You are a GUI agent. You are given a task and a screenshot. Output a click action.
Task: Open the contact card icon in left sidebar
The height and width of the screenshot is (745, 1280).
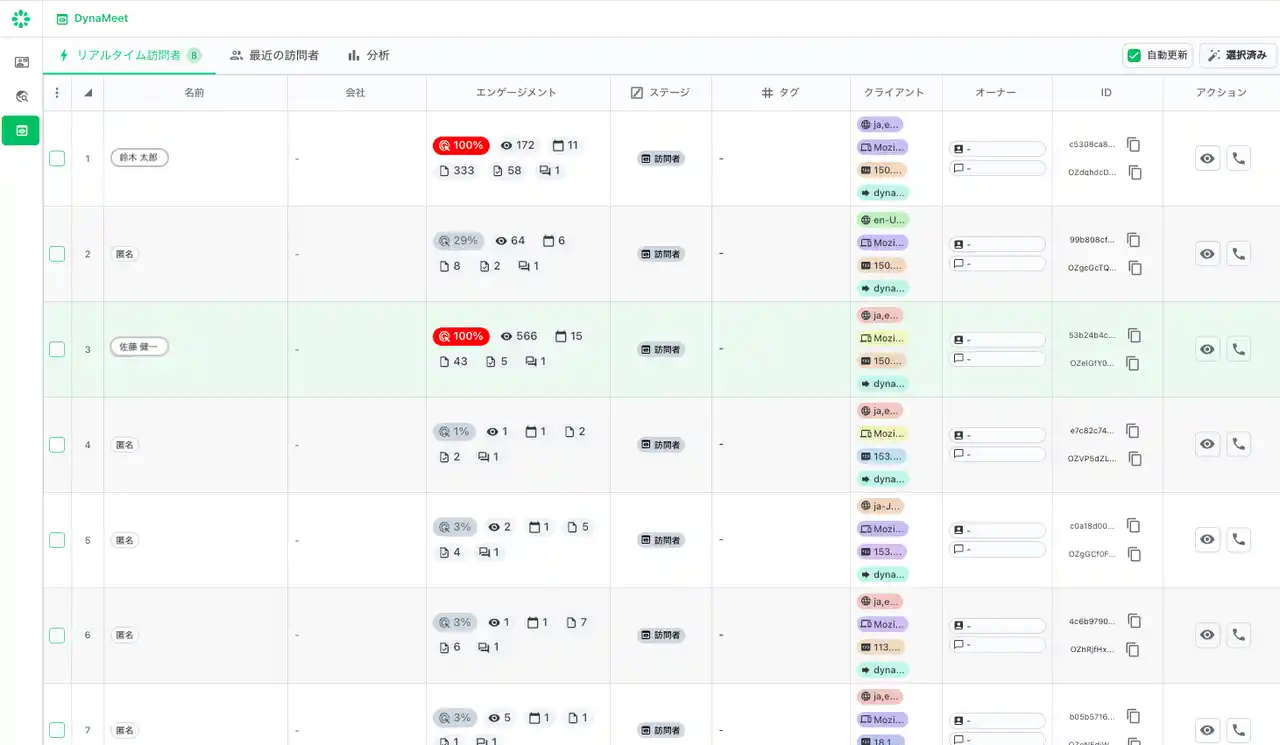[21, 62]
